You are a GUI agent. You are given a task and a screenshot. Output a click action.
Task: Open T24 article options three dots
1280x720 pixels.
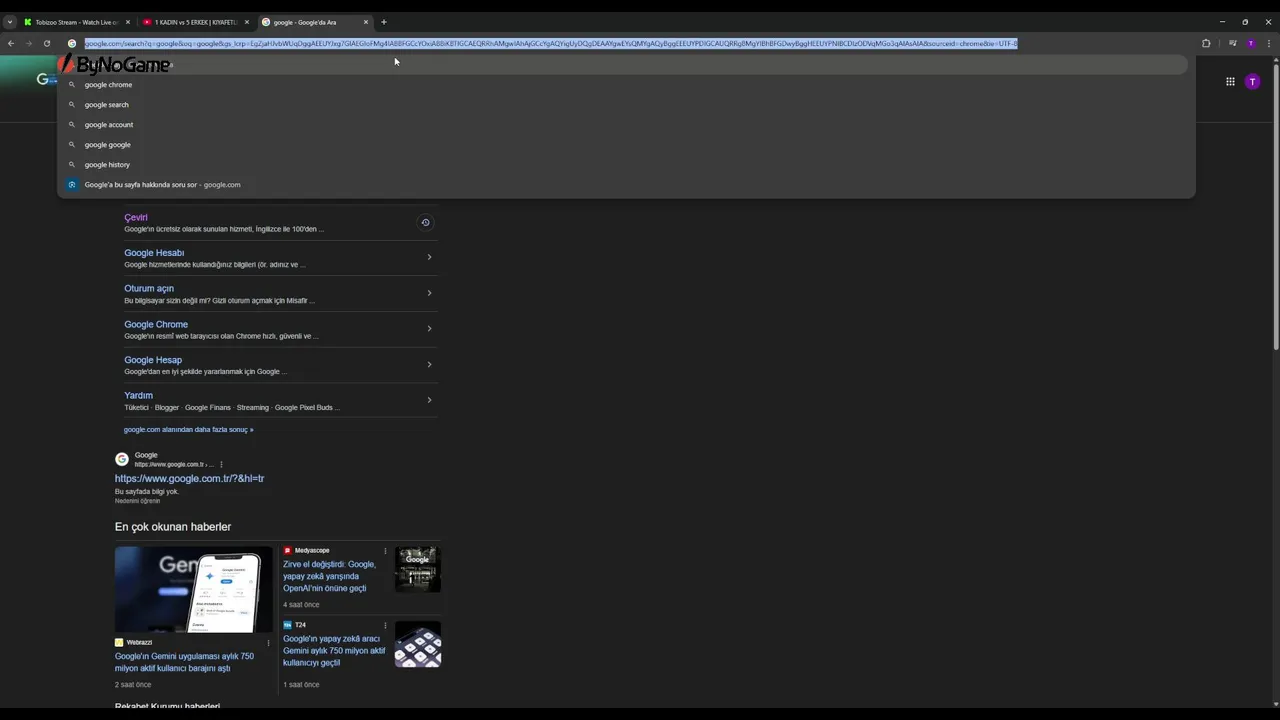[385, 626]
